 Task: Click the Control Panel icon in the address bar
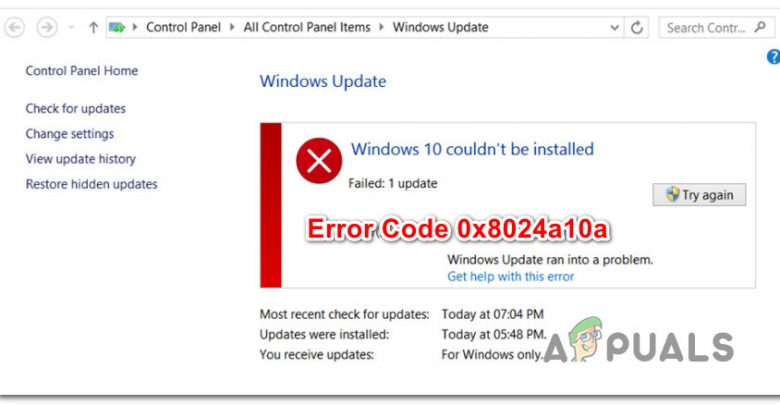coord(117,27)
